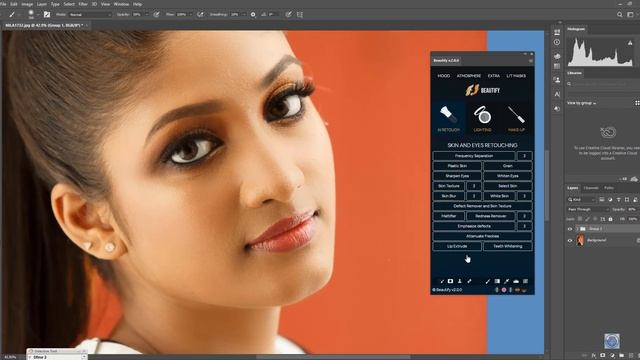This screenshot has width=640, height=360.
Task: Open the Opacity dropdown arrow in options bar
Action: (147, 15)
